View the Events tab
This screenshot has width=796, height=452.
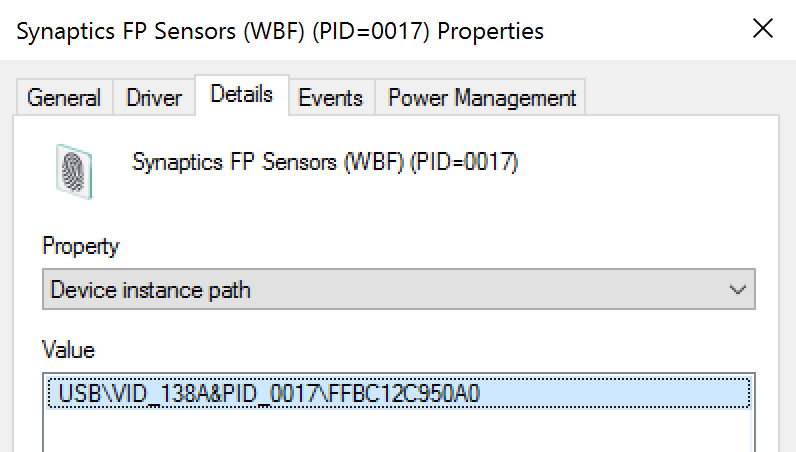(x=330, y=98)
